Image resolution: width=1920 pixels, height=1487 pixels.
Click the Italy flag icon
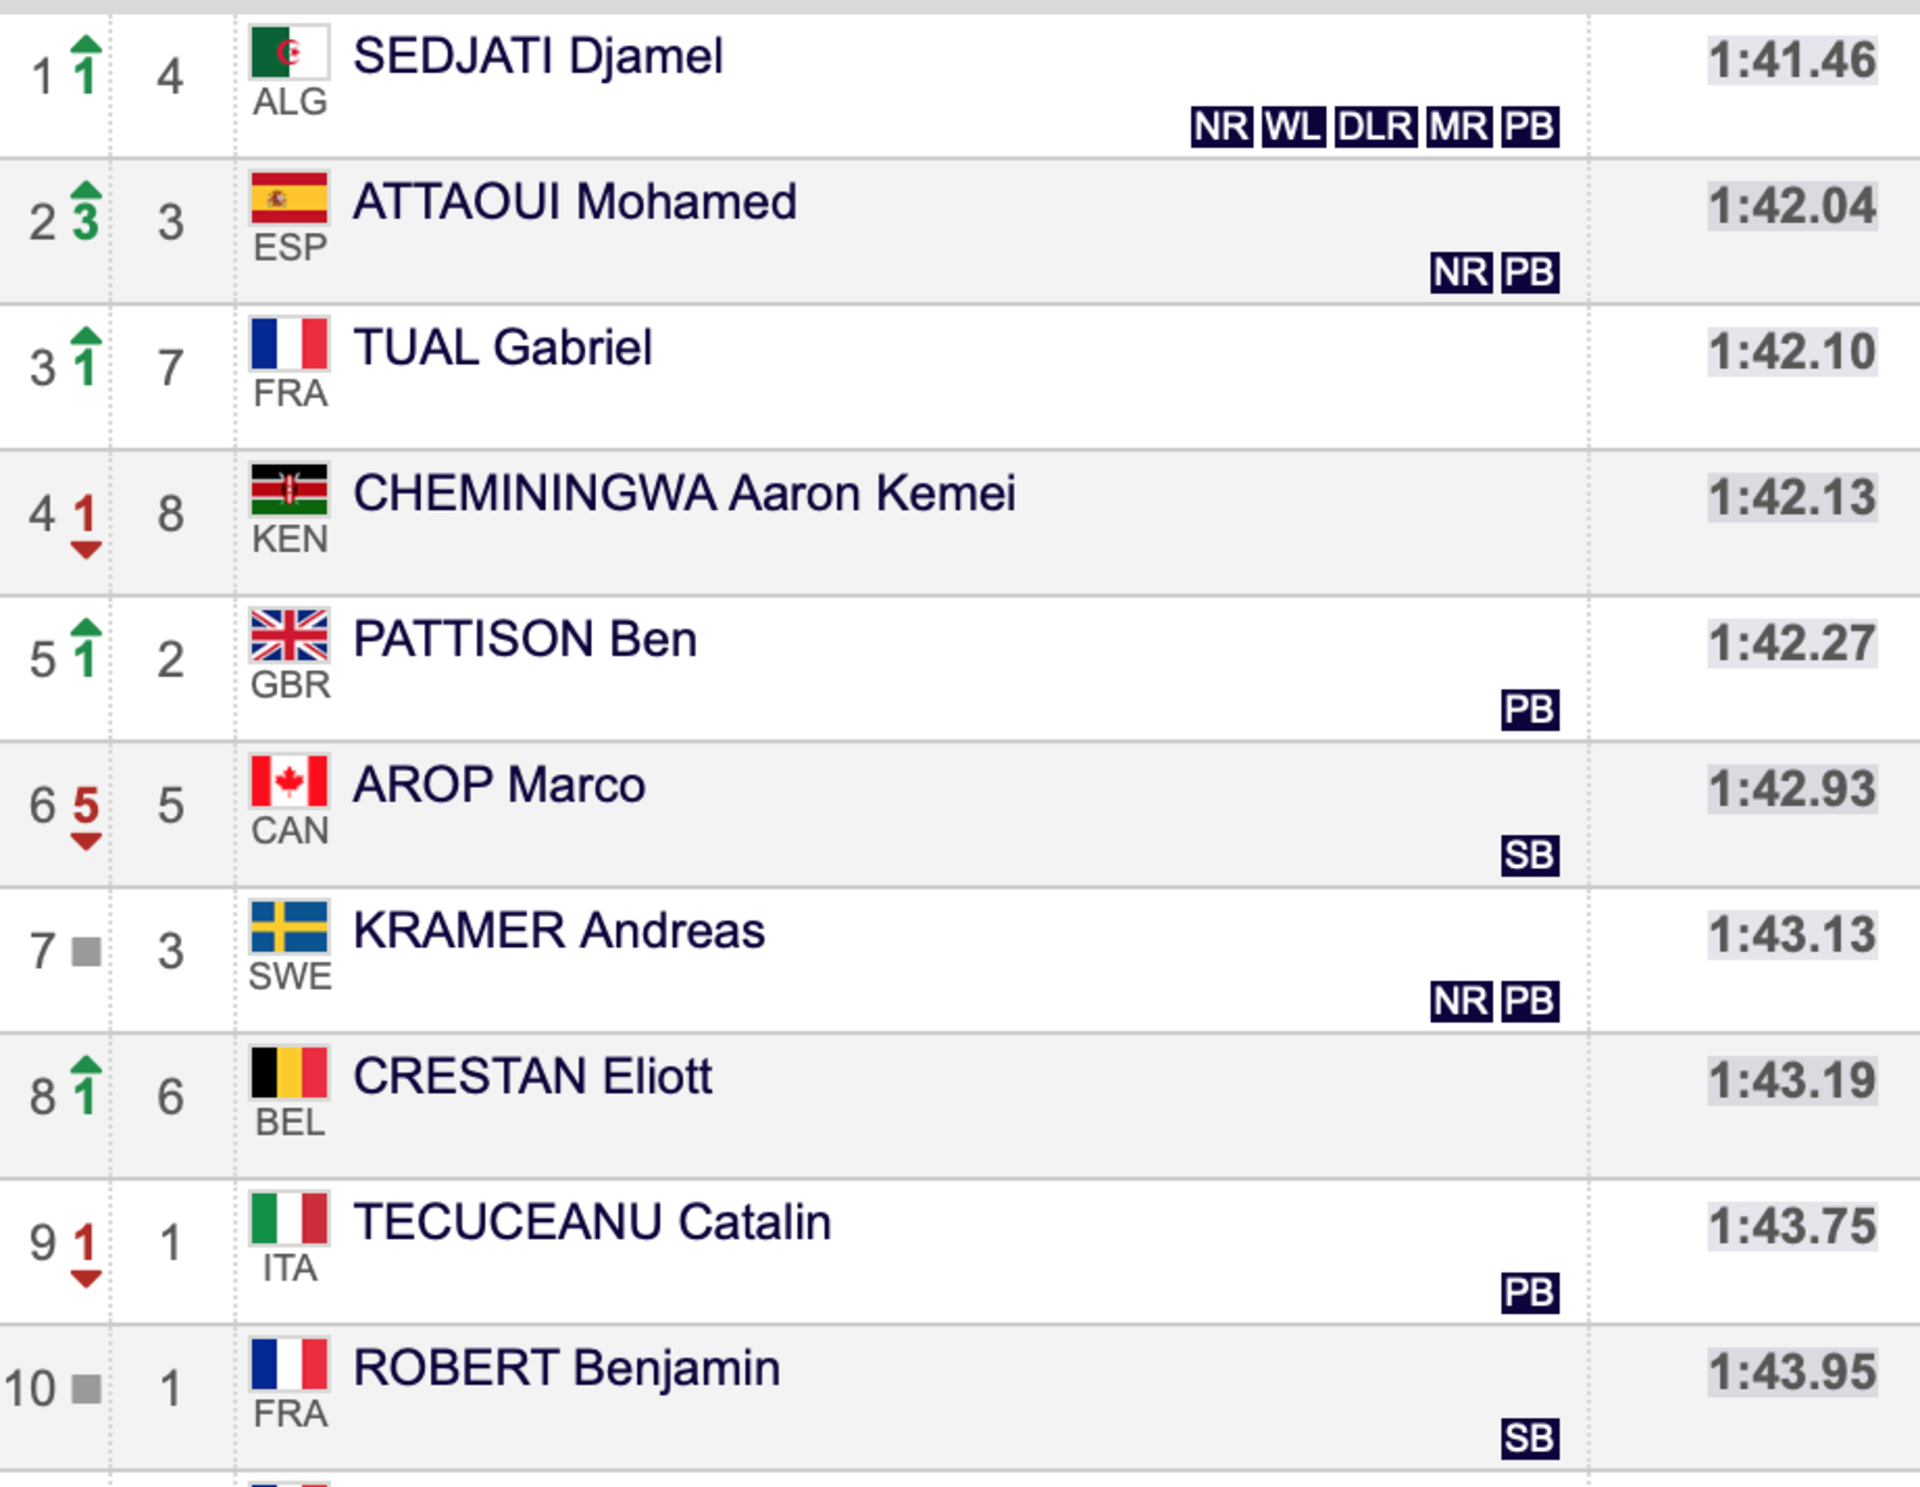pos(289,1219)
